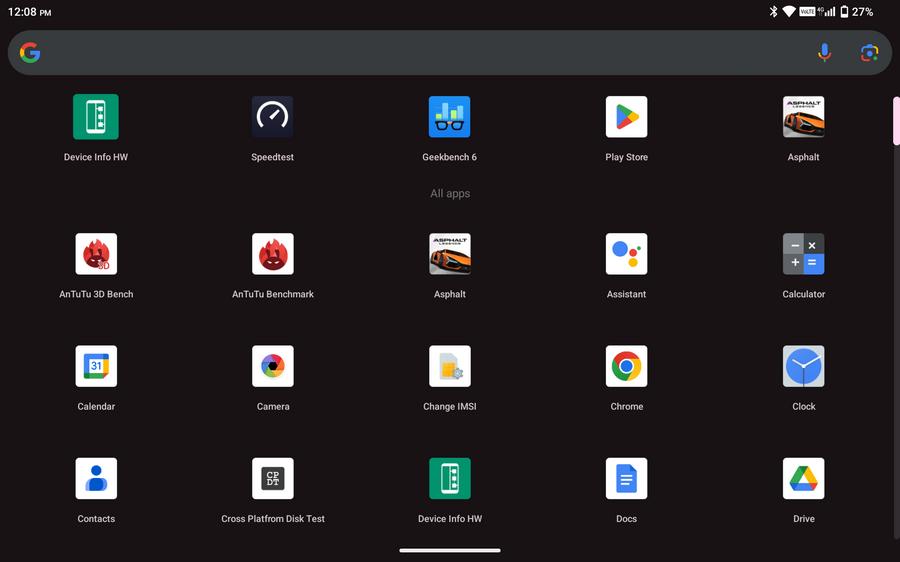Tap the 27% battery percentage text
Image resolution: width=900 pixels, height=562 pixels.
(862, 12)
